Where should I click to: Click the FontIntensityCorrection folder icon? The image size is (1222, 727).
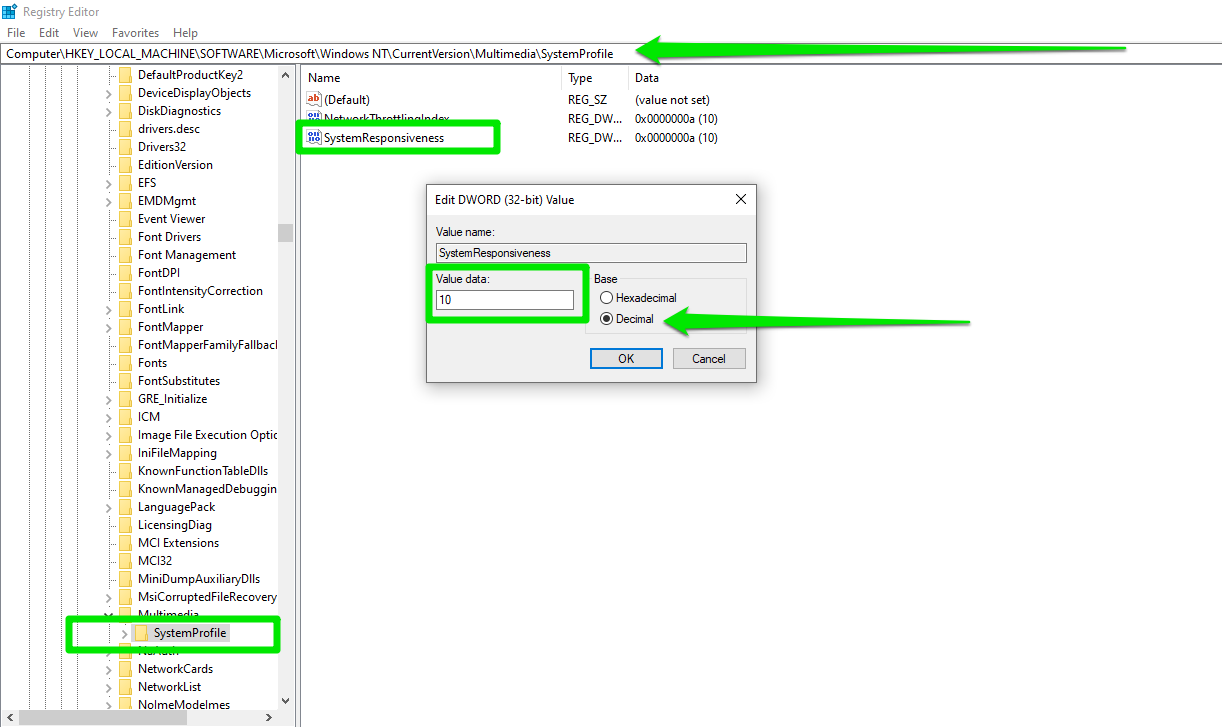tap(125, 291)
